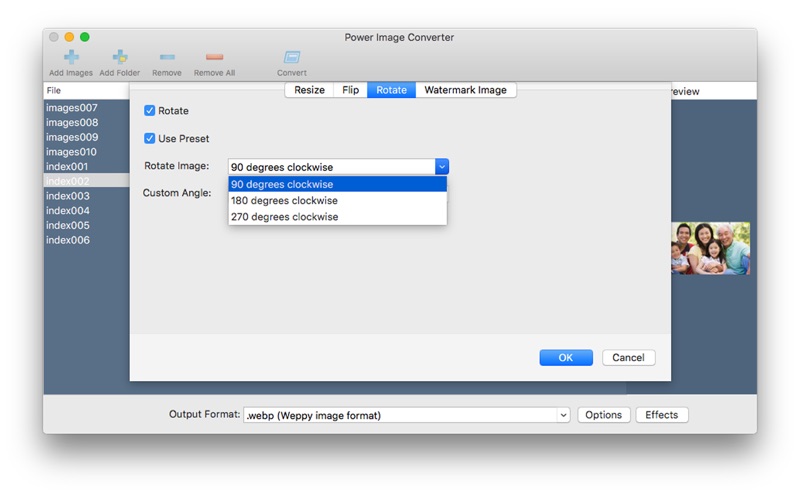Open the Options button
This screenshot has height=500, width=800.
click(604, 415)
